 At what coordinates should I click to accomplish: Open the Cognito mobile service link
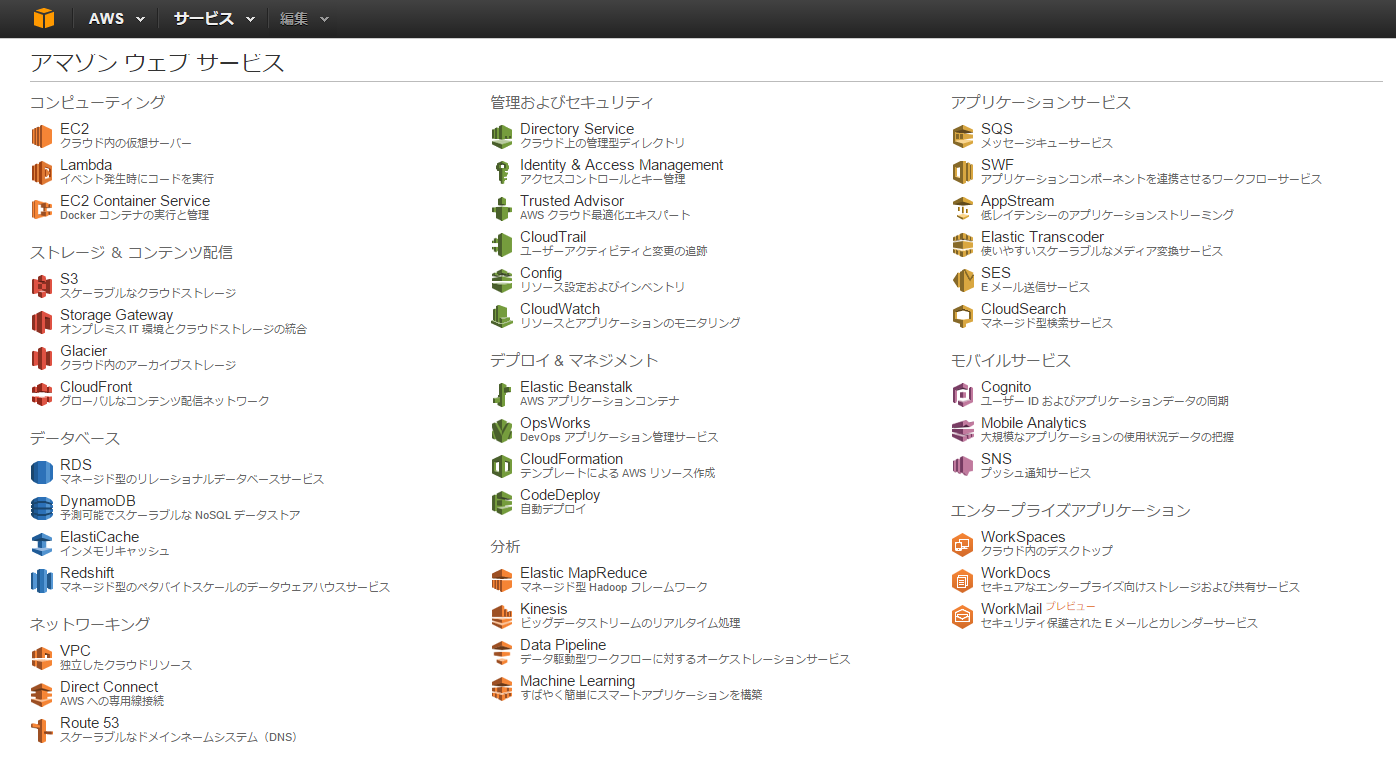1006,386
